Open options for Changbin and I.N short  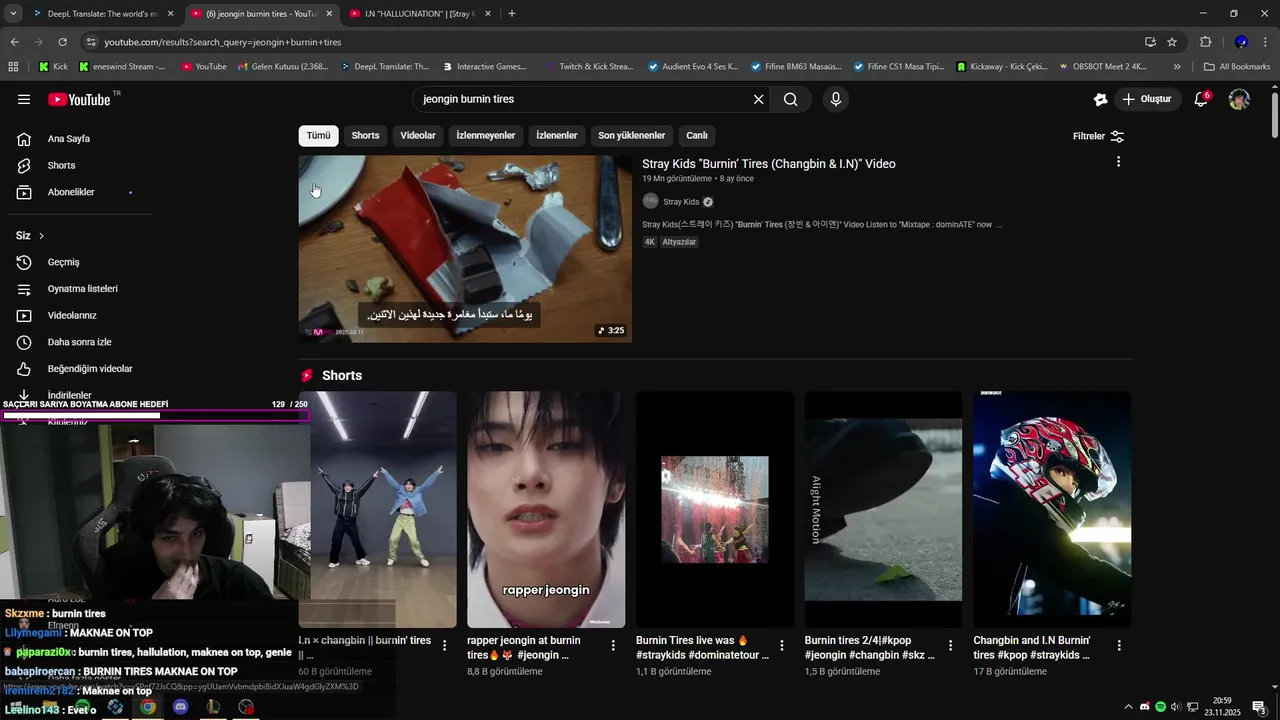pos(1119,646)
